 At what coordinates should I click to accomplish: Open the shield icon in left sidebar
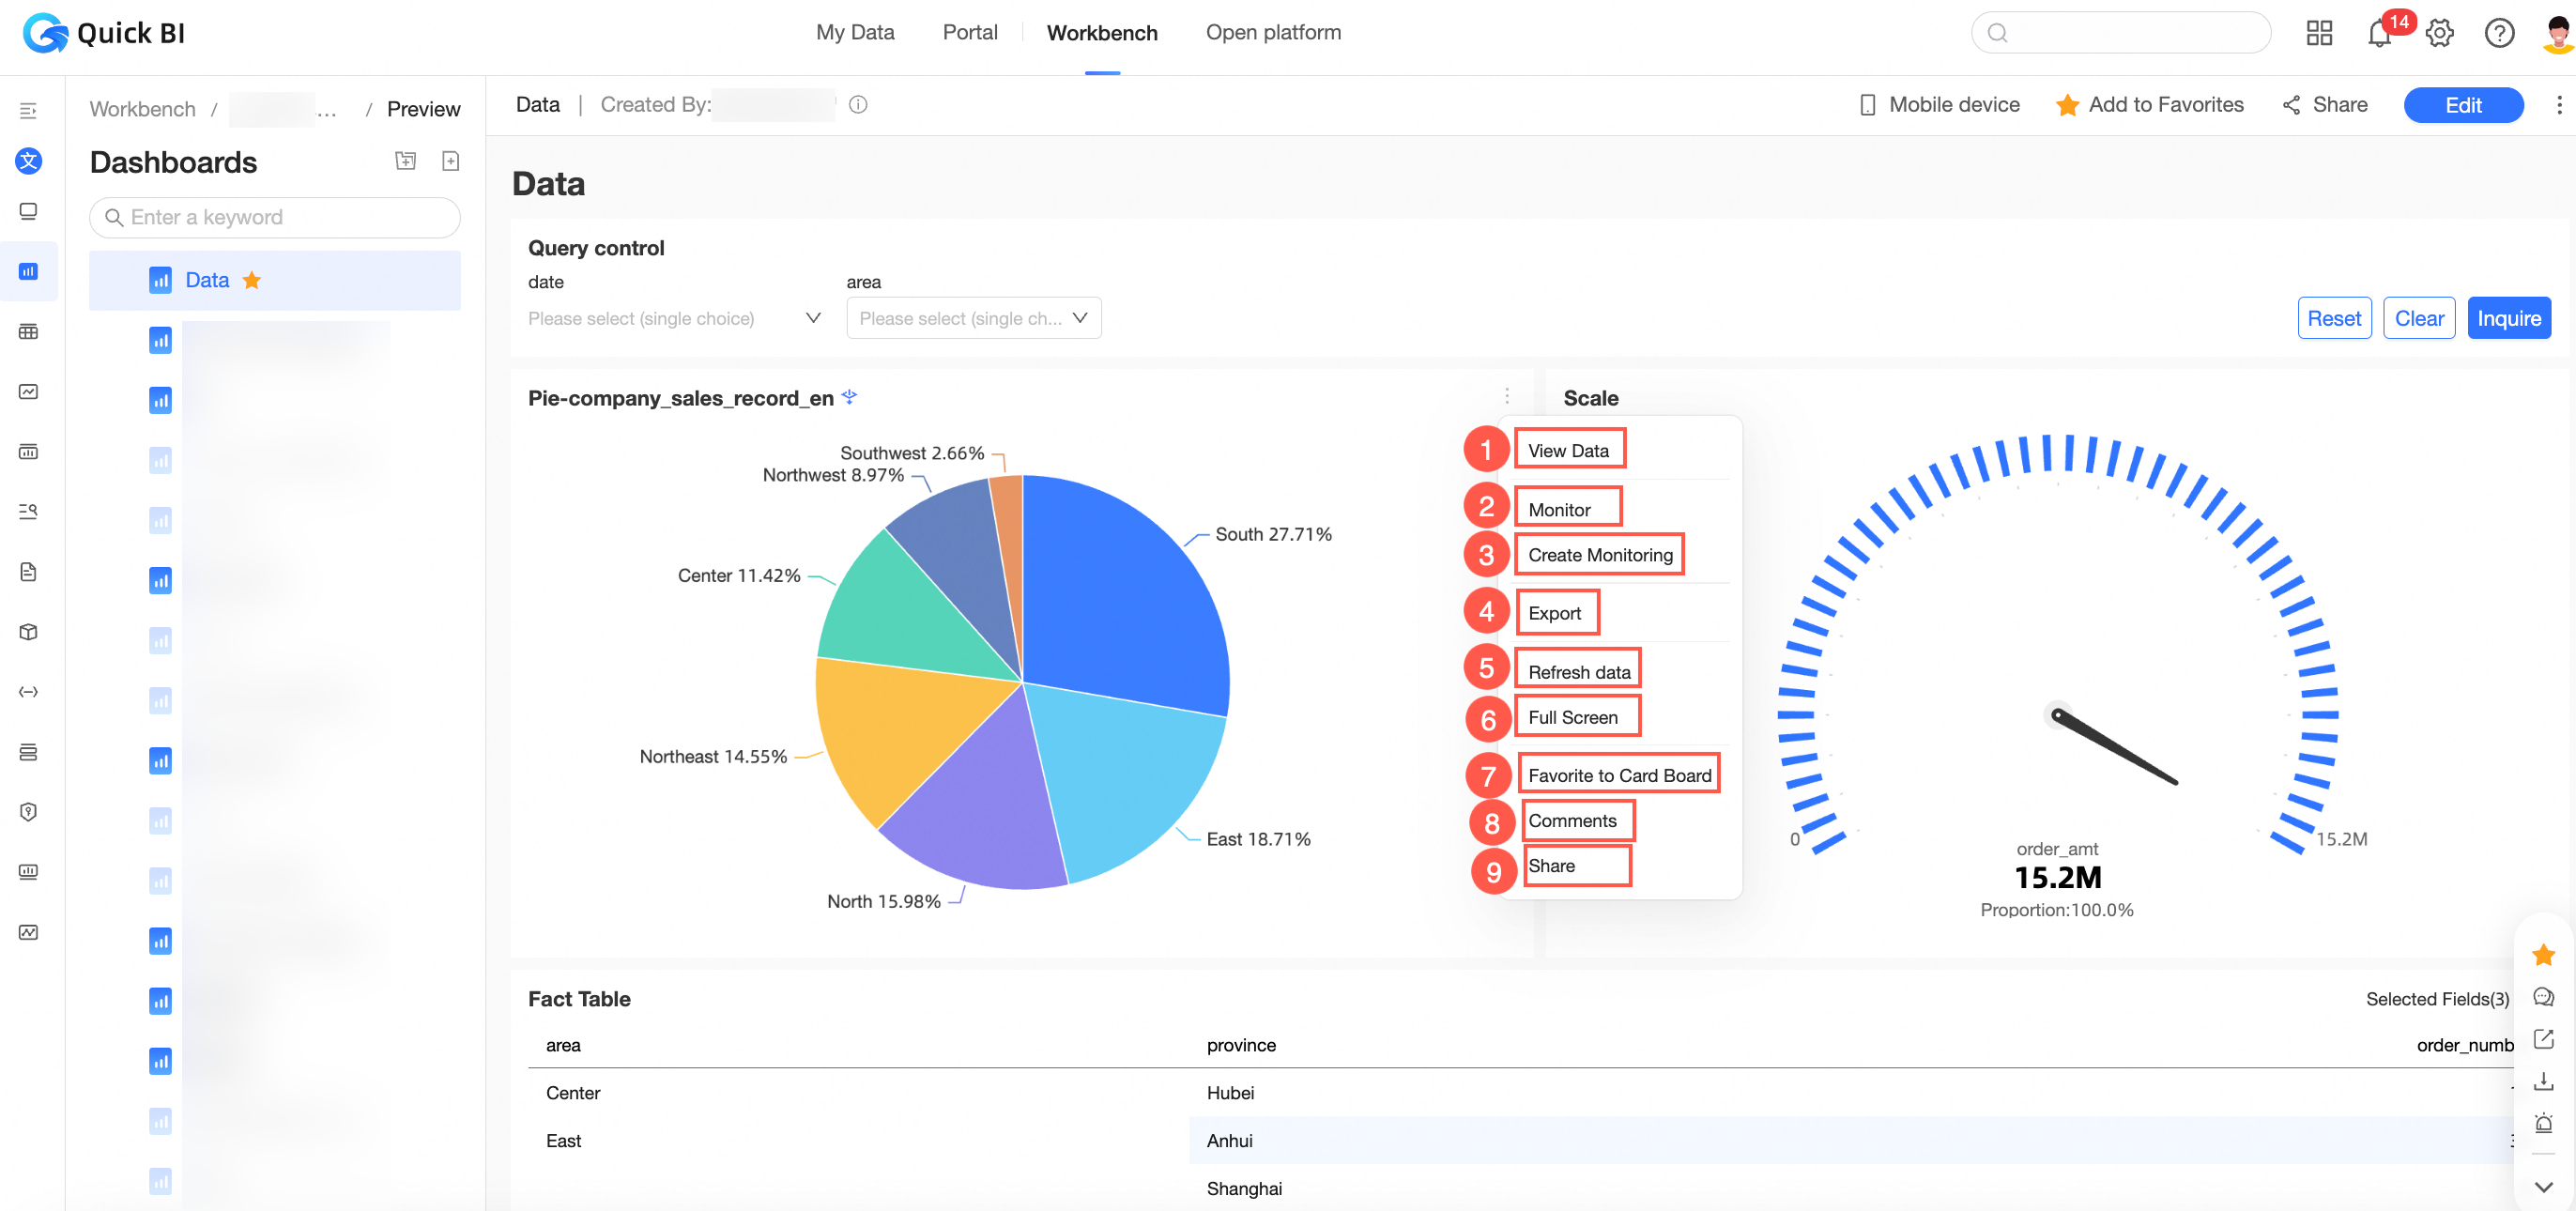click(x=28, y=811)
